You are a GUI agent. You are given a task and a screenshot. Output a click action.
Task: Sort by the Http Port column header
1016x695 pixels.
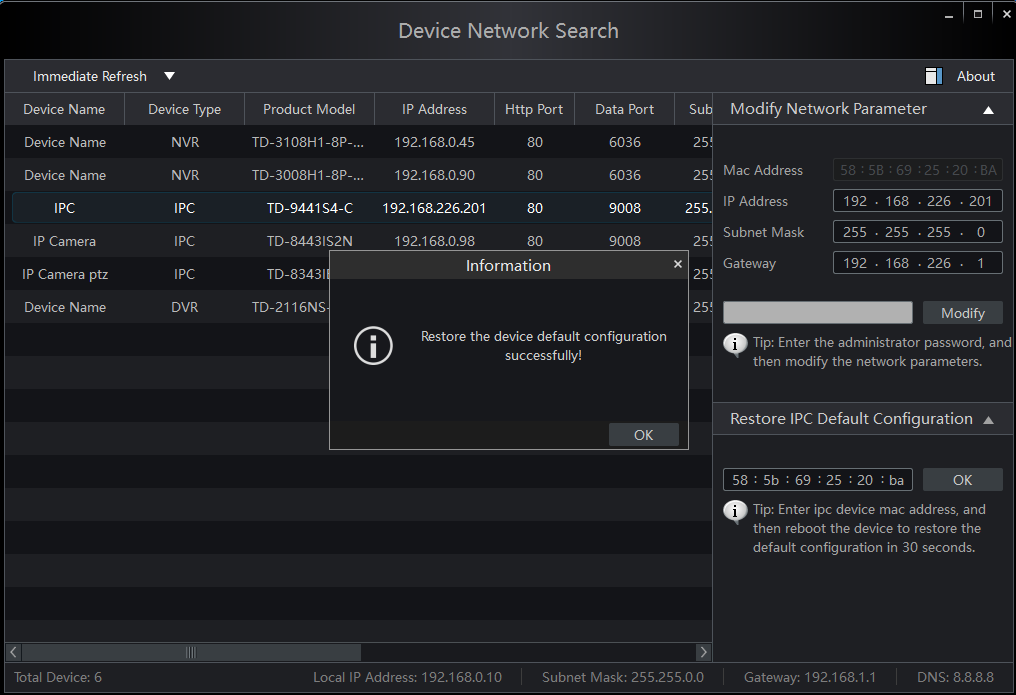534,109
